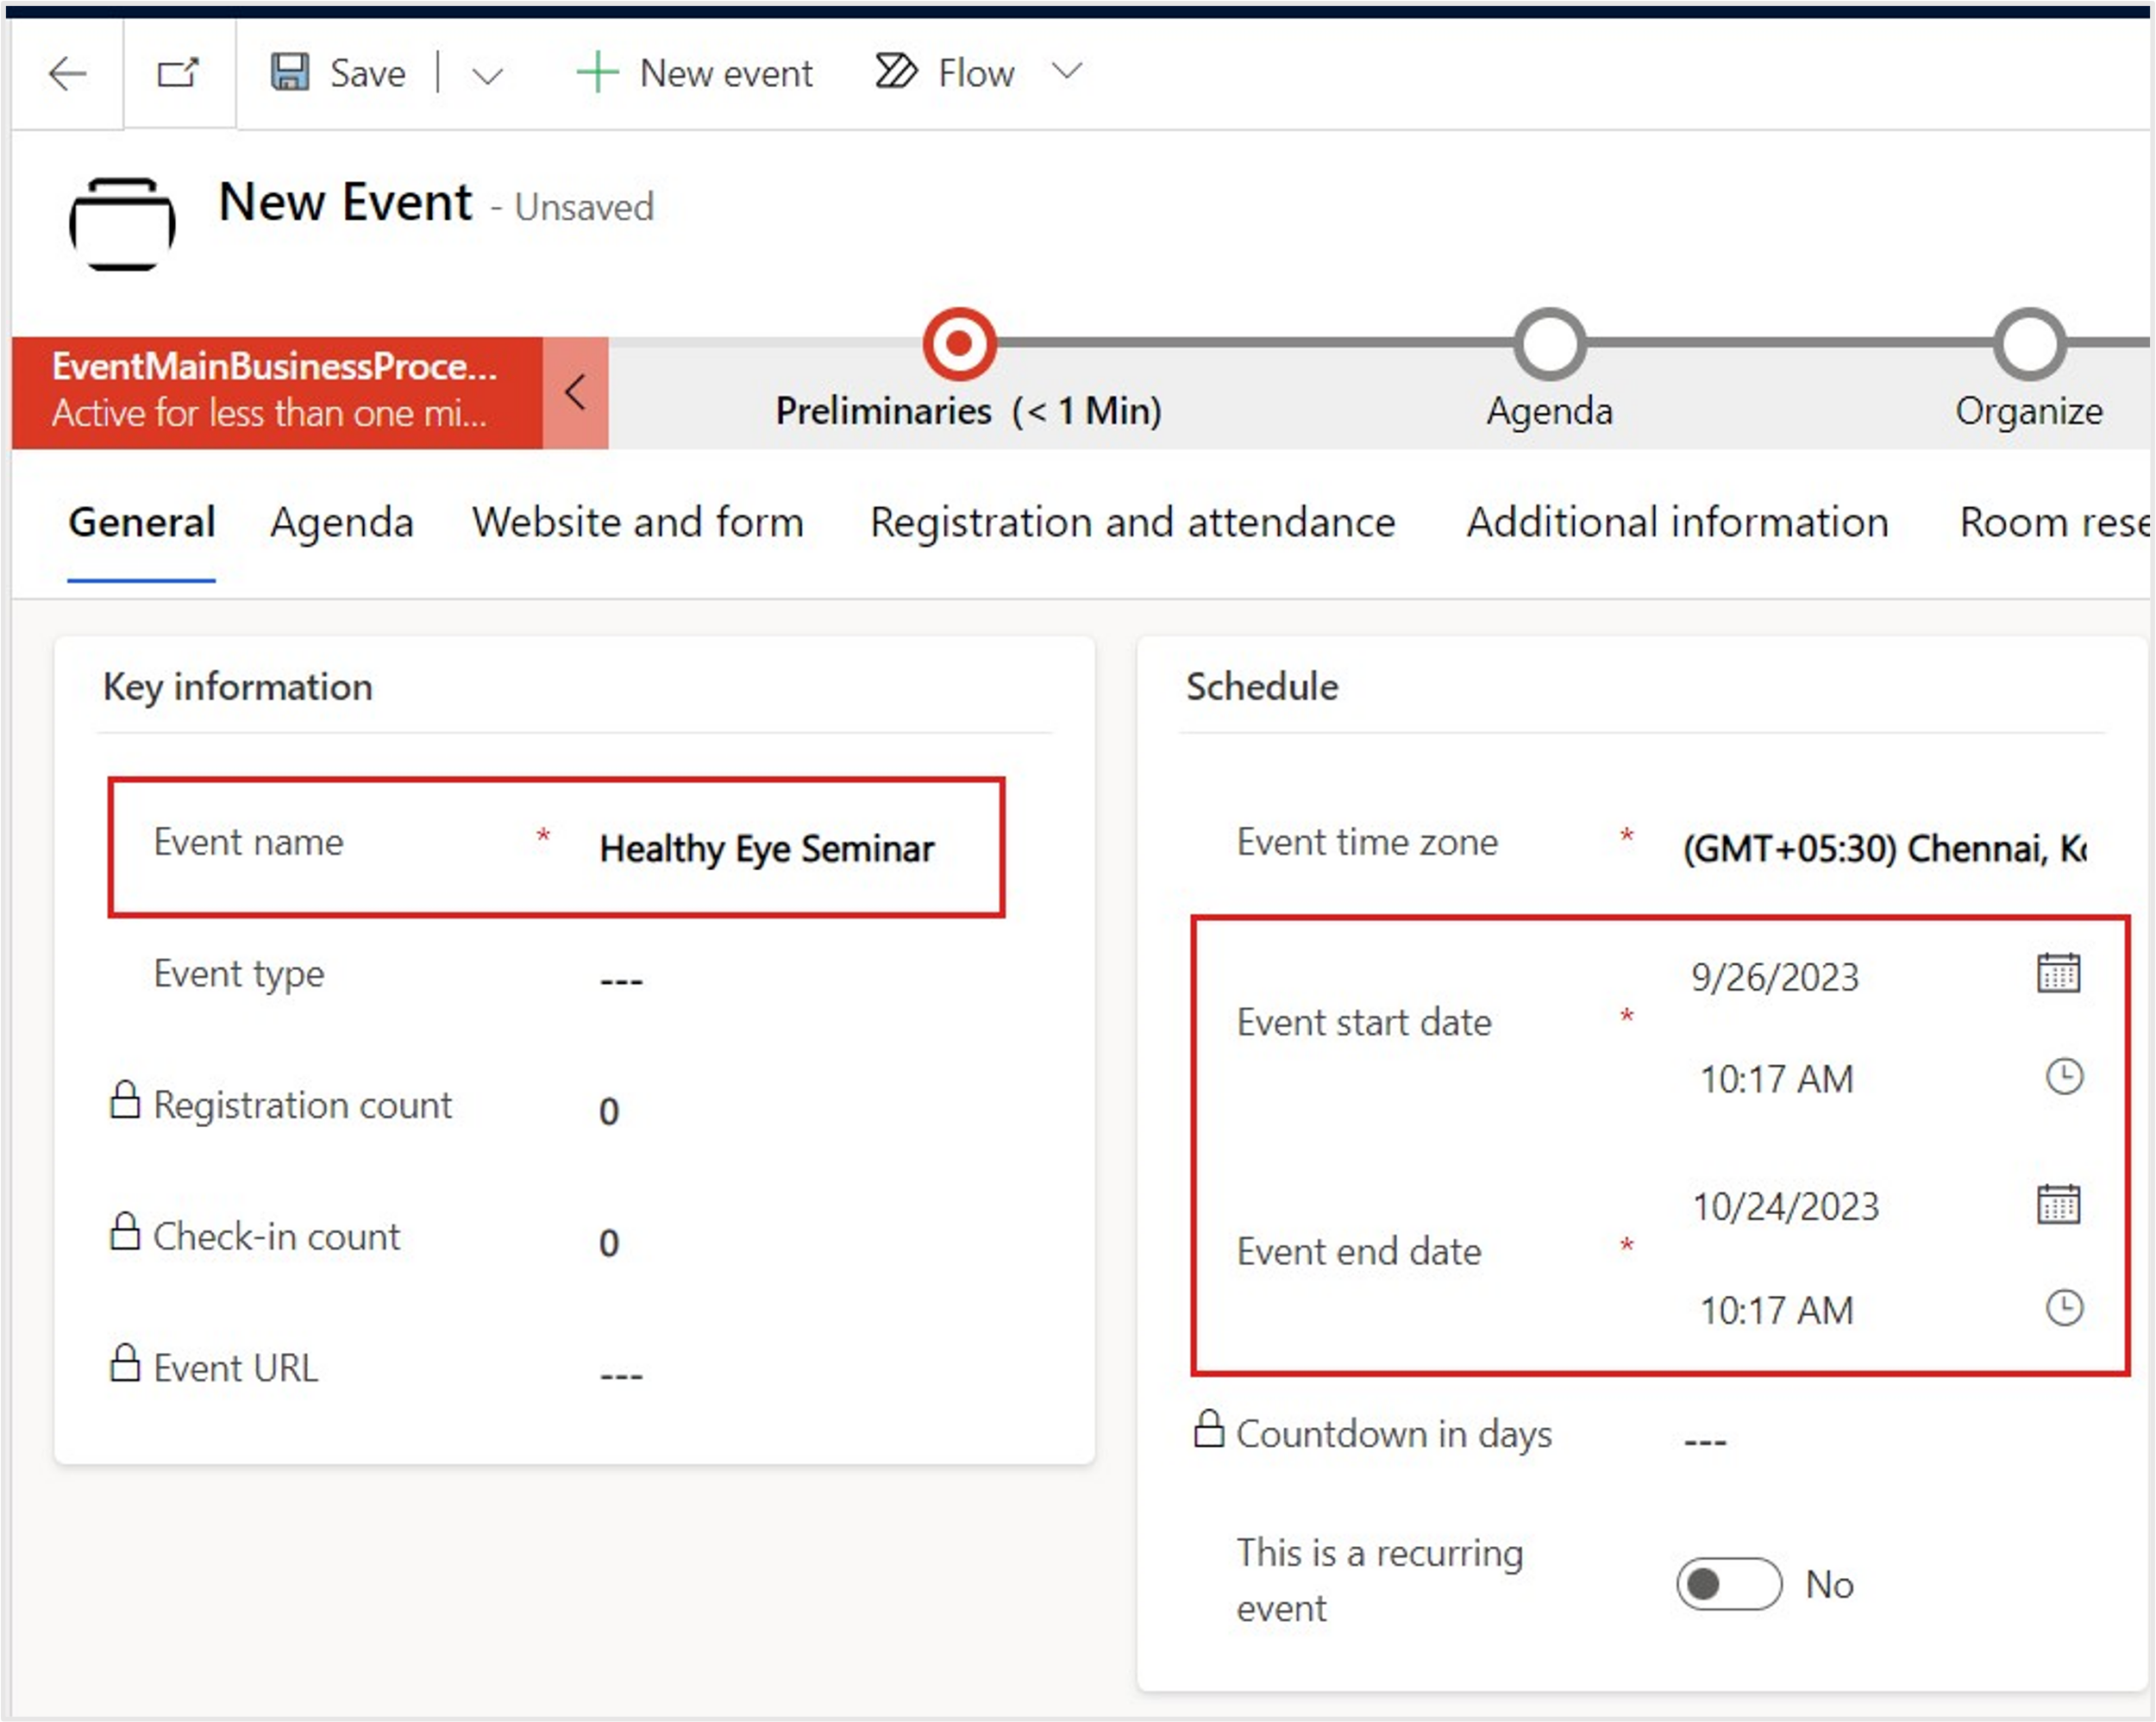Expand the Save options dropdown arrow

coord(487,75)
